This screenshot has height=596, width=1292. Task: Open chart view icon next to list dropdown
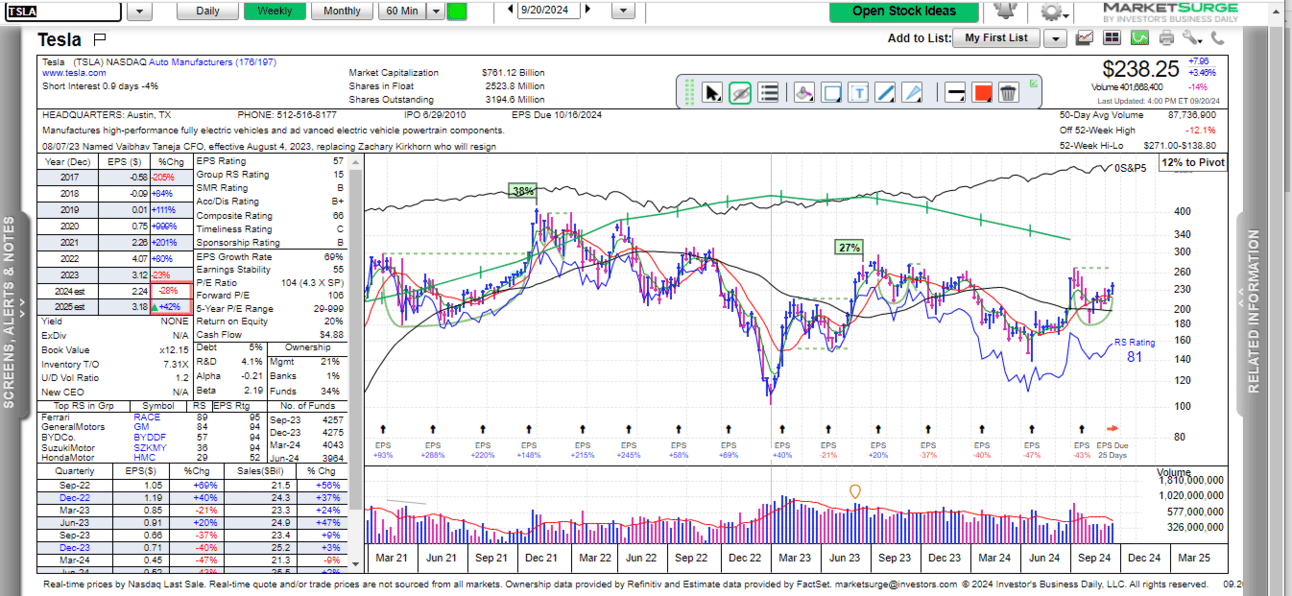tap(1085, 38)
